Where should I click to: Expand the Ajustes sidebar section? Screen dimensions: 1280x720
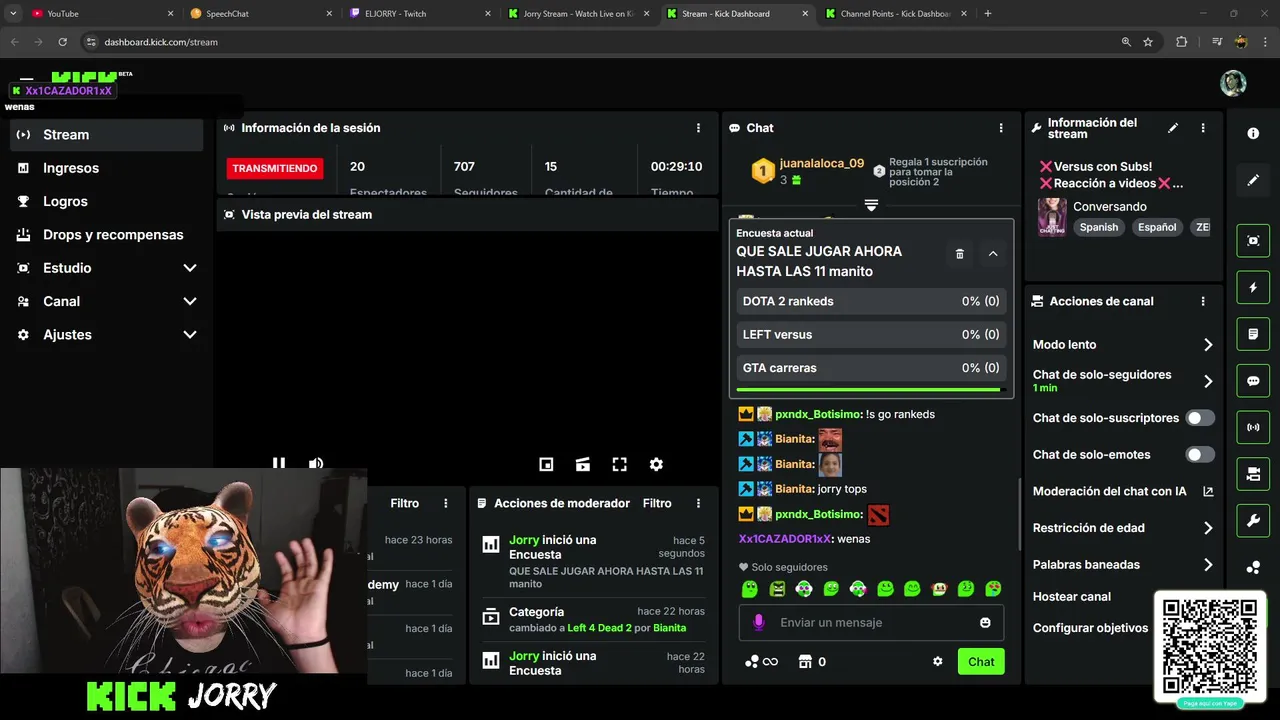click(x=190, y=335)
